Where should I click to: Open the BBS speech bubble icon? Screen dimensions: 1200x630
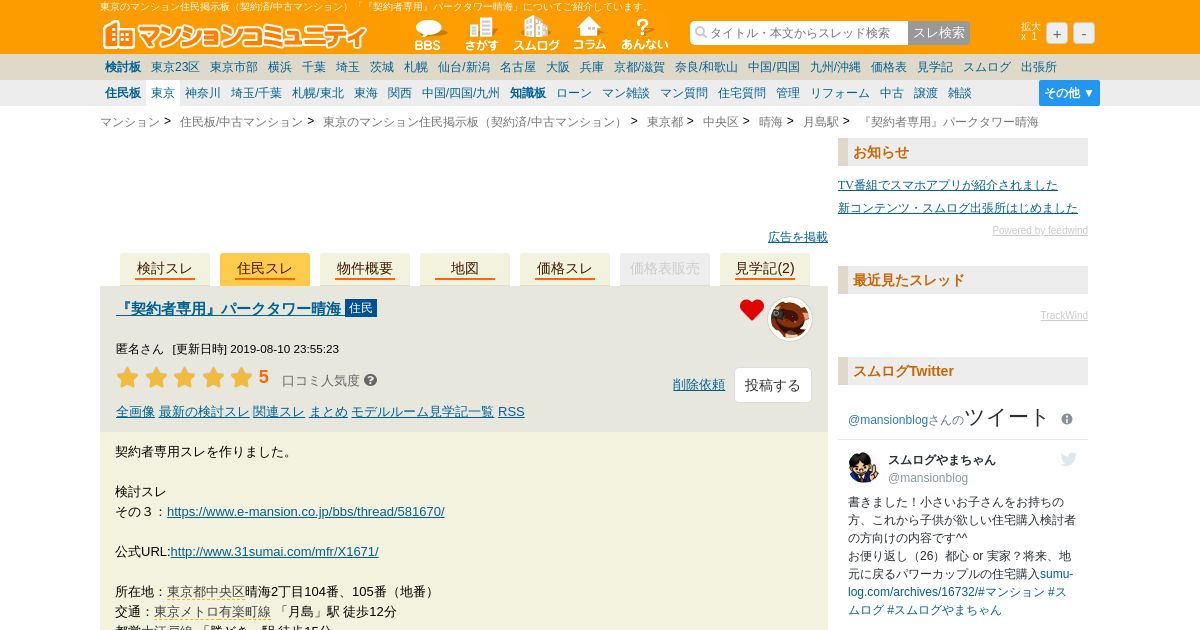[428, 34]
